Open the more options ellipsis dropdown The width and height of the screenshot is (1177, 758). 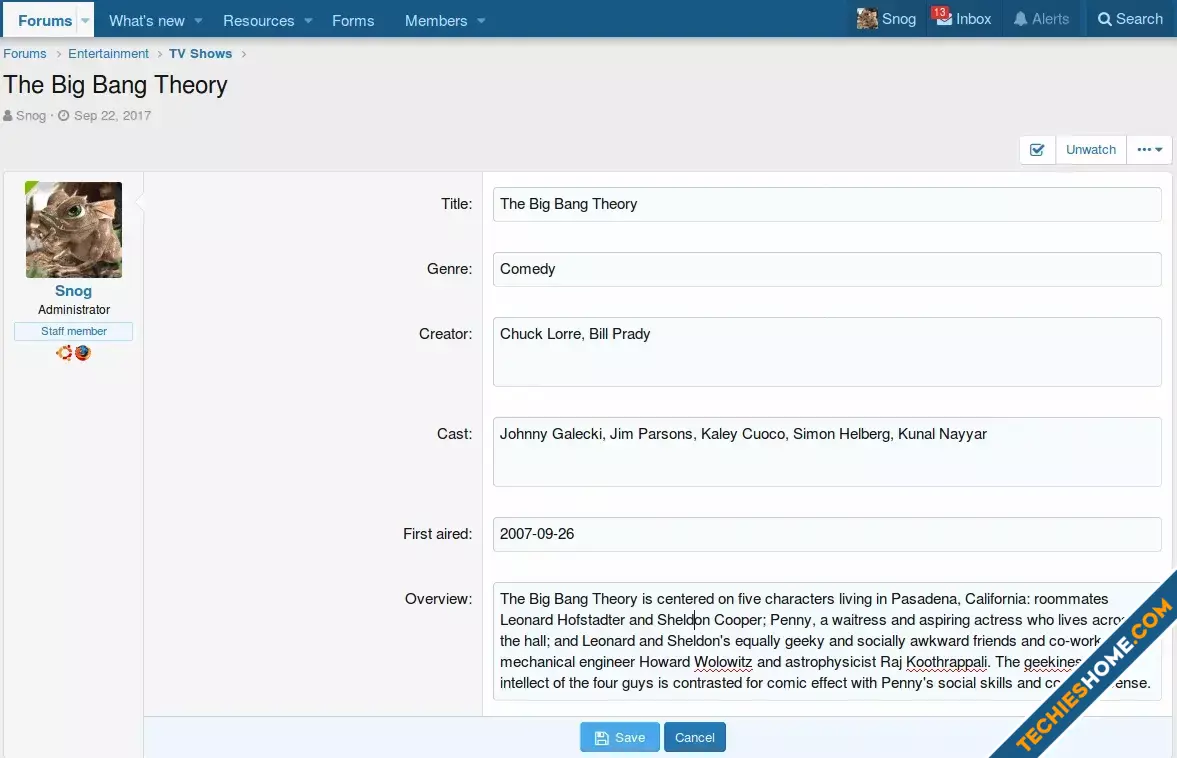coord(1149,149)
